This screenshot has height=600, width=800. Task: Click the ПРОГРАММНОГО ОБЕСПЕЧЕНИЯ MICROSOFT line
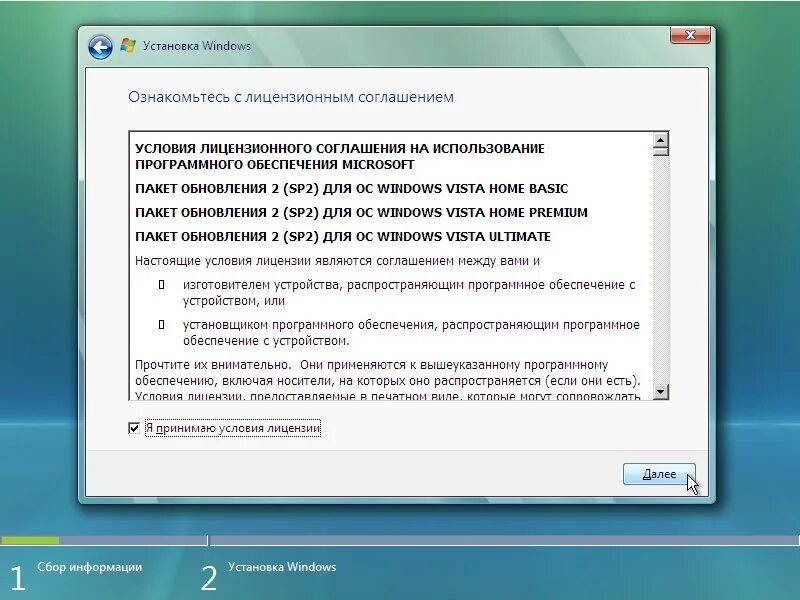pos(274,165)
